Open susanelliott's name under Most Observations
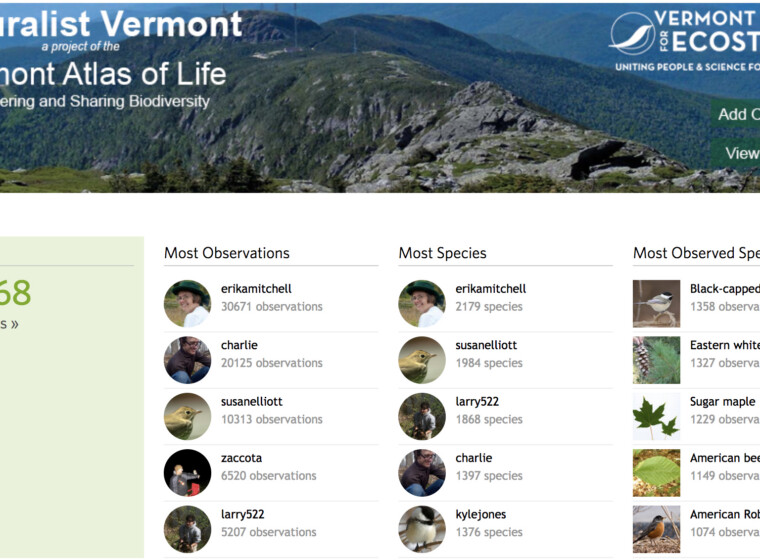The height and width of the screenshot is (560, 760). pos(254,402)
